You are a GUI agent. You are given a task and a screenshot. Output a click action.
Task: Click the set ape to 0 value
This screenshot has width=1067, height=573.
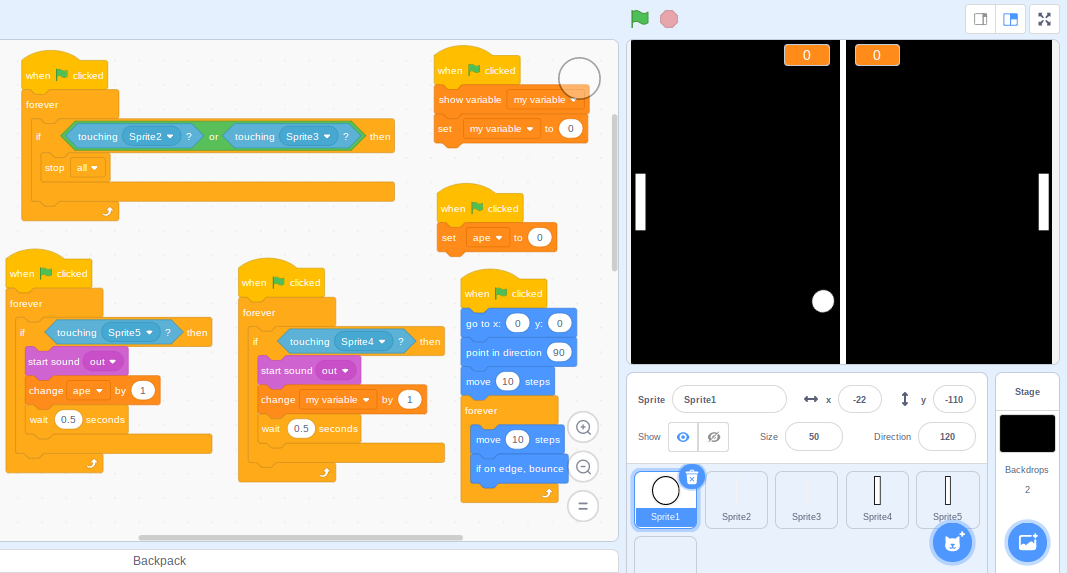[540, 238]
